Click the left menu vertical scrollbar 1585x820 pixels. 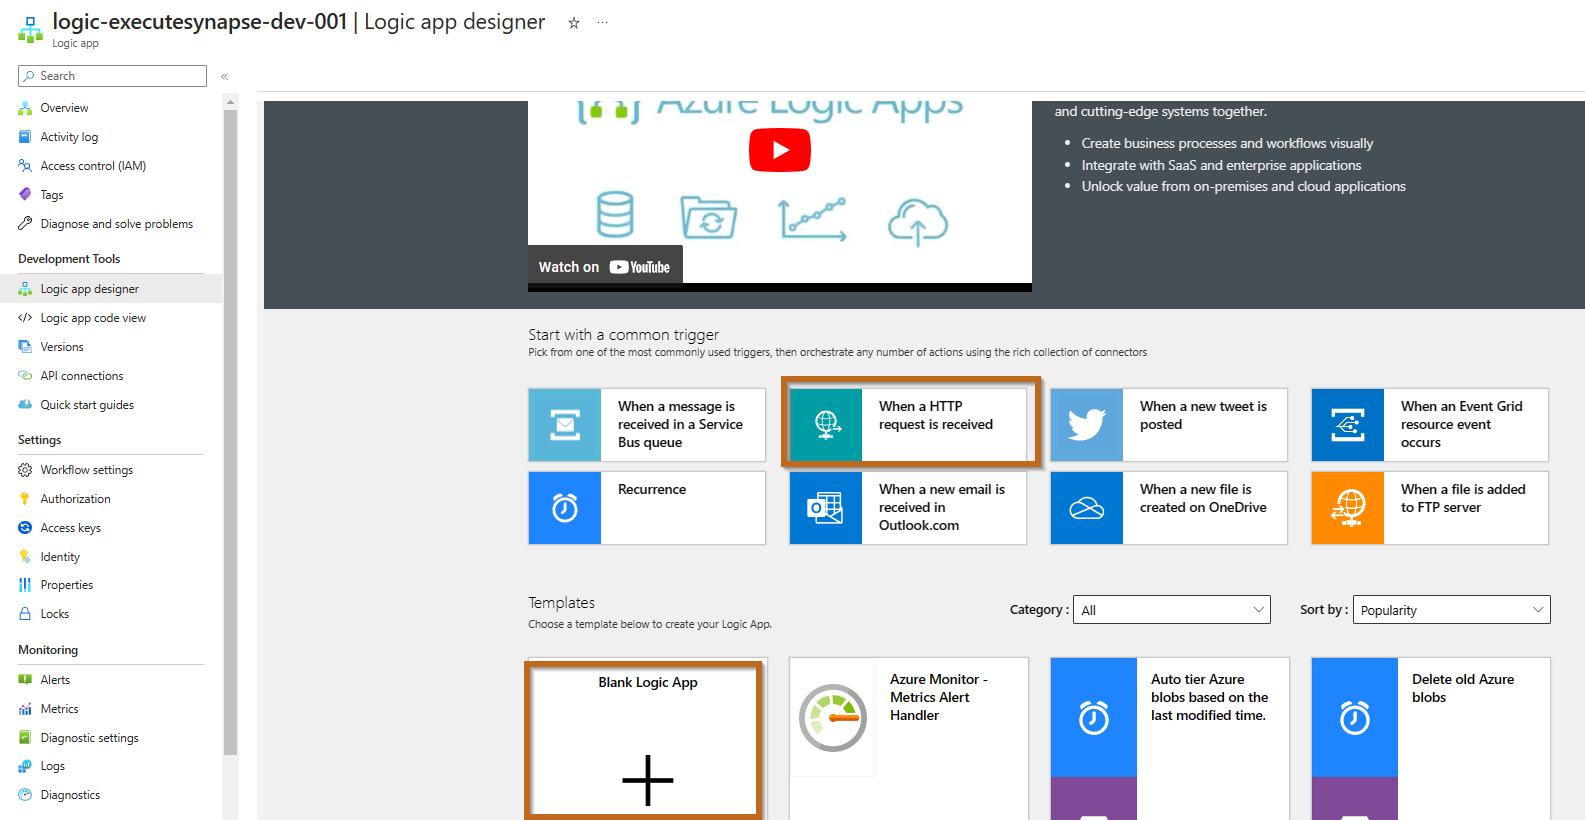[x=231, y=430]
